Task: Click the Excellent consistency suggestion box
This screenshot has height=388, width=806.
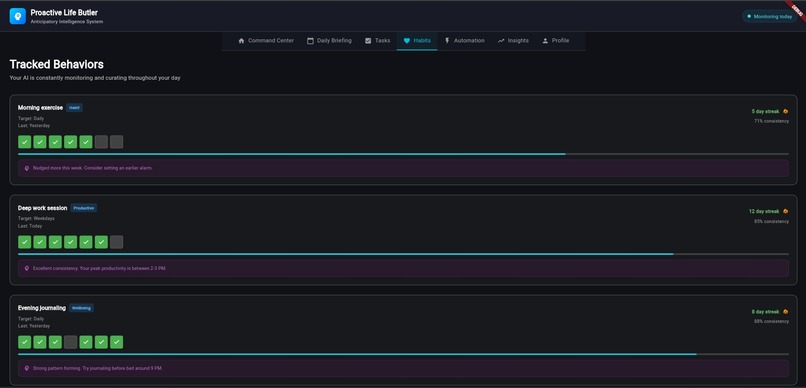Action: (403, 268)
